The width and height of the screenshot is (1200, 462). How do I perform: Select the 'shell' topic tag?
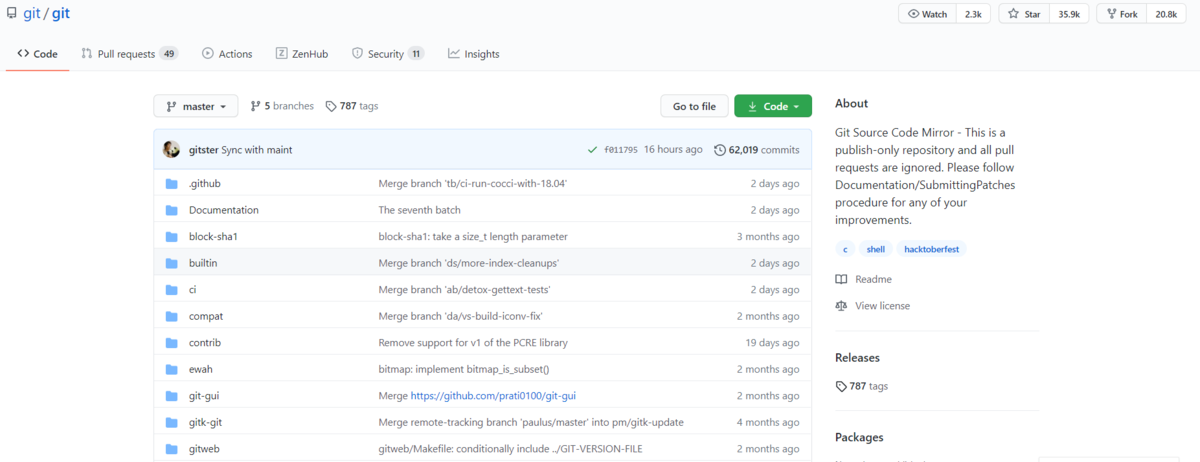point(876,249)
